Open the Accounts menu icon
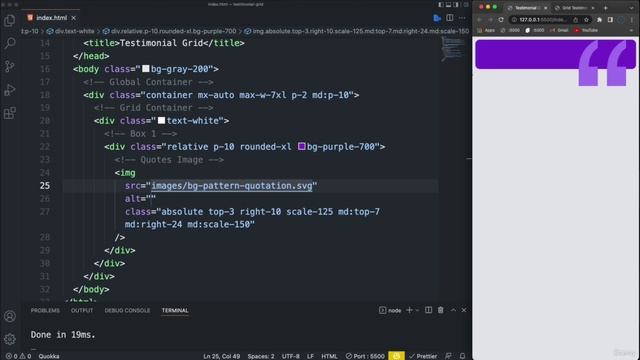 click(10, 316)
